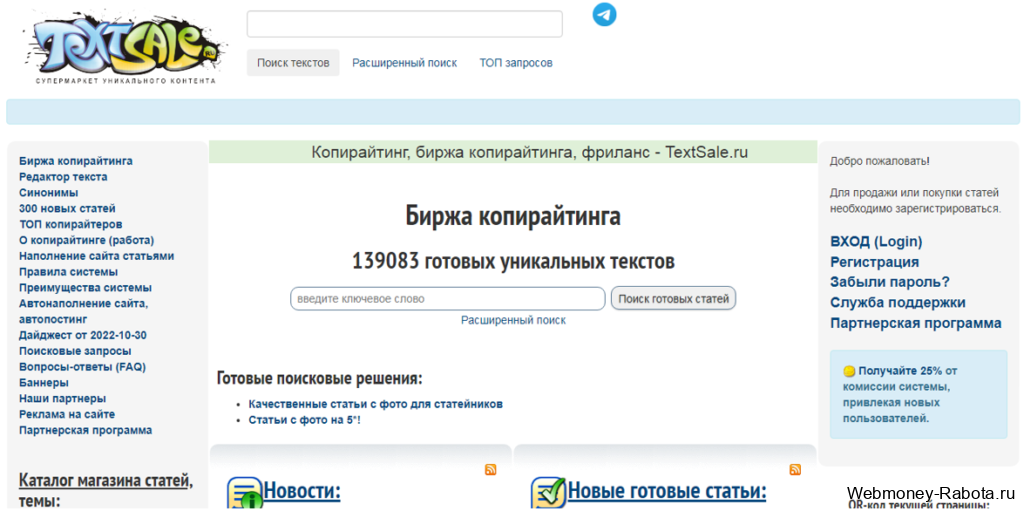Open the ТОП запросов link
This screenshot has height=511, width=1024.
point(516,63)
